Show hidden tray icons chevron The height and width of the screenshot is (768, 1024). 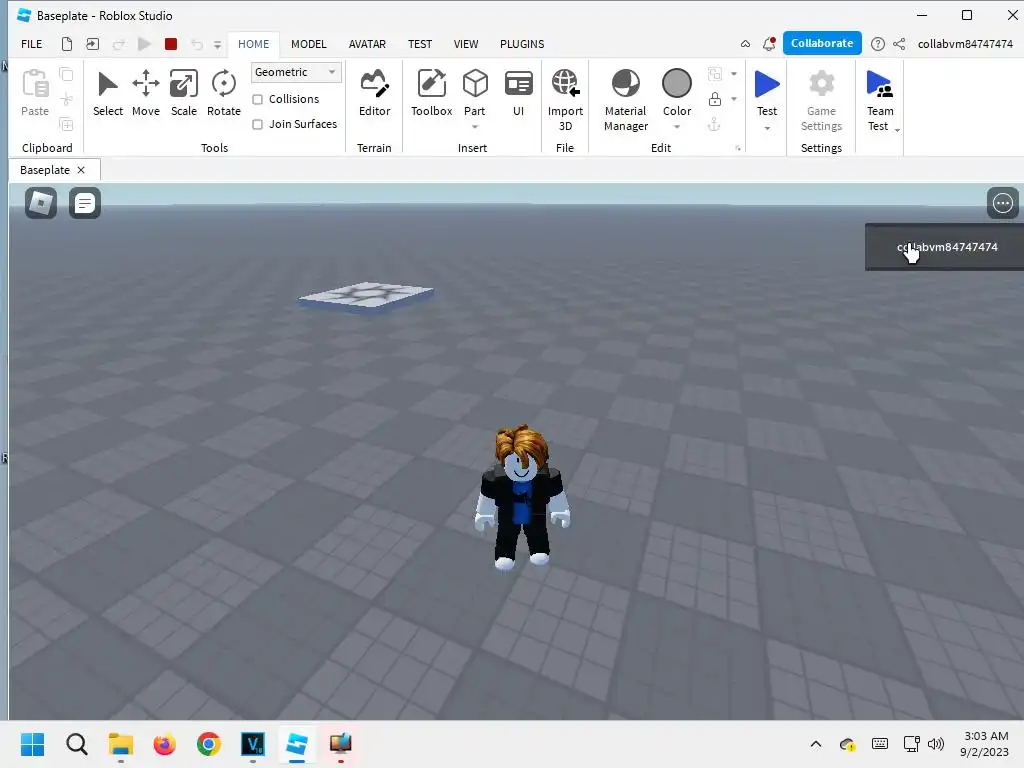(x=816, y=744)
